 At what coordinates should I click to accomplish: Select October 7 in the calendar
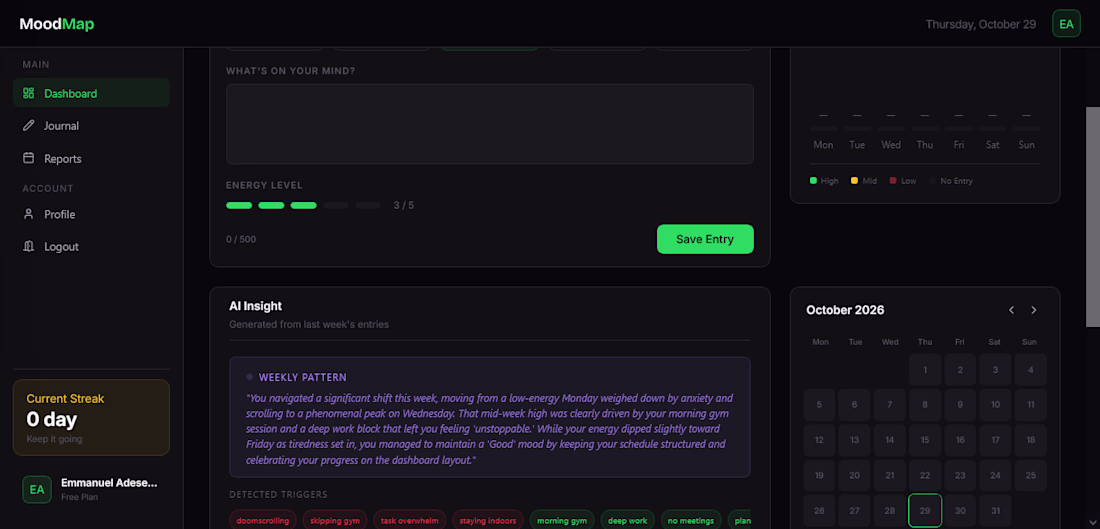pyautogui.click(x=890, y=405)
